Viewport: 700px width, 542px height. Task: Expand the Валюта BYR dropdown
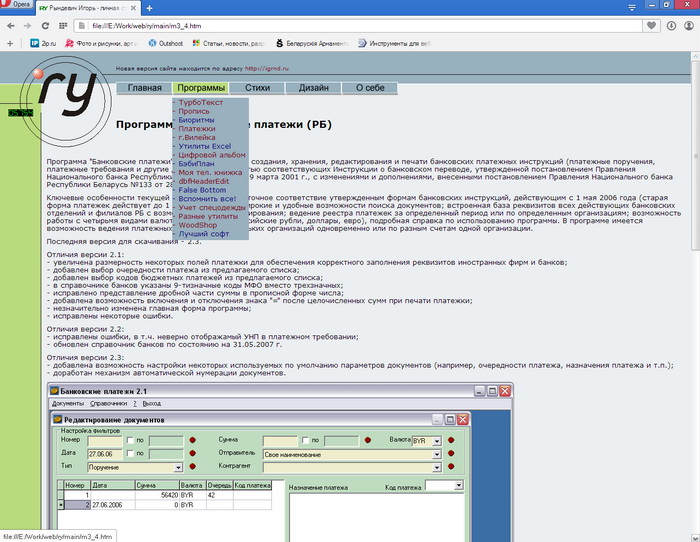pos(437,441)
